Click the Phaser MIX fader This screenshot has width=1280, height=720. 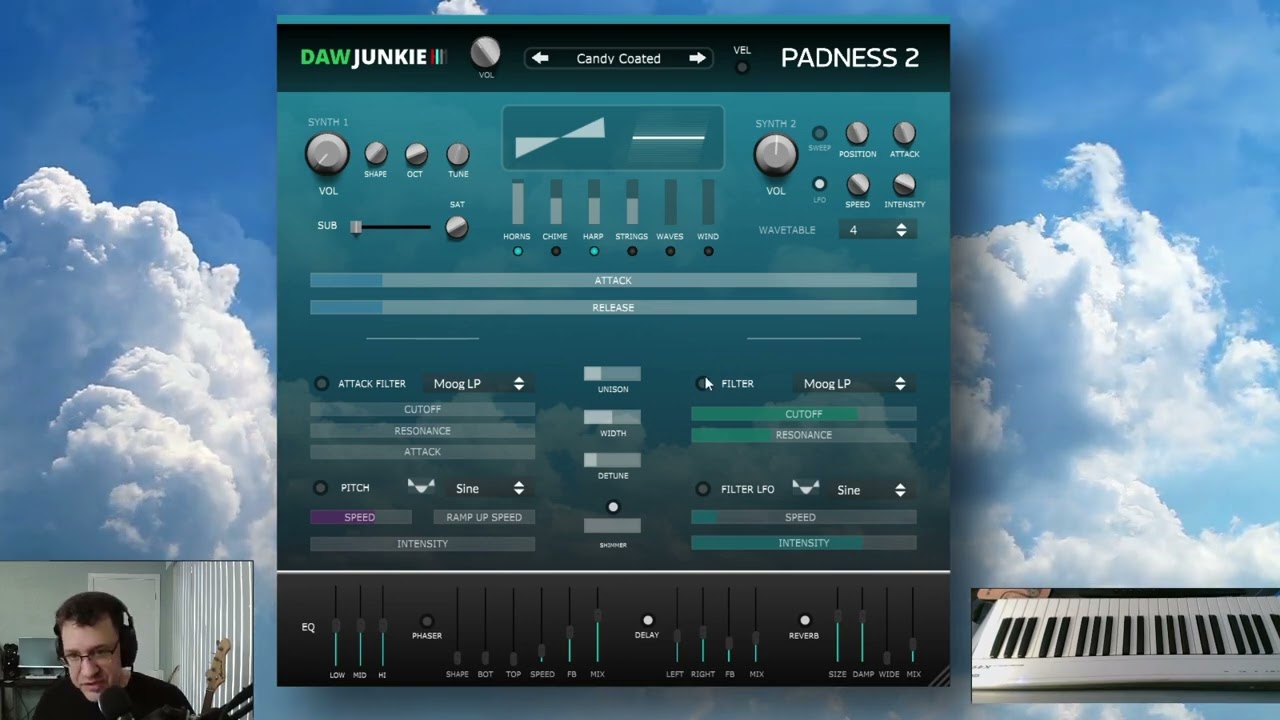point(597,626)
